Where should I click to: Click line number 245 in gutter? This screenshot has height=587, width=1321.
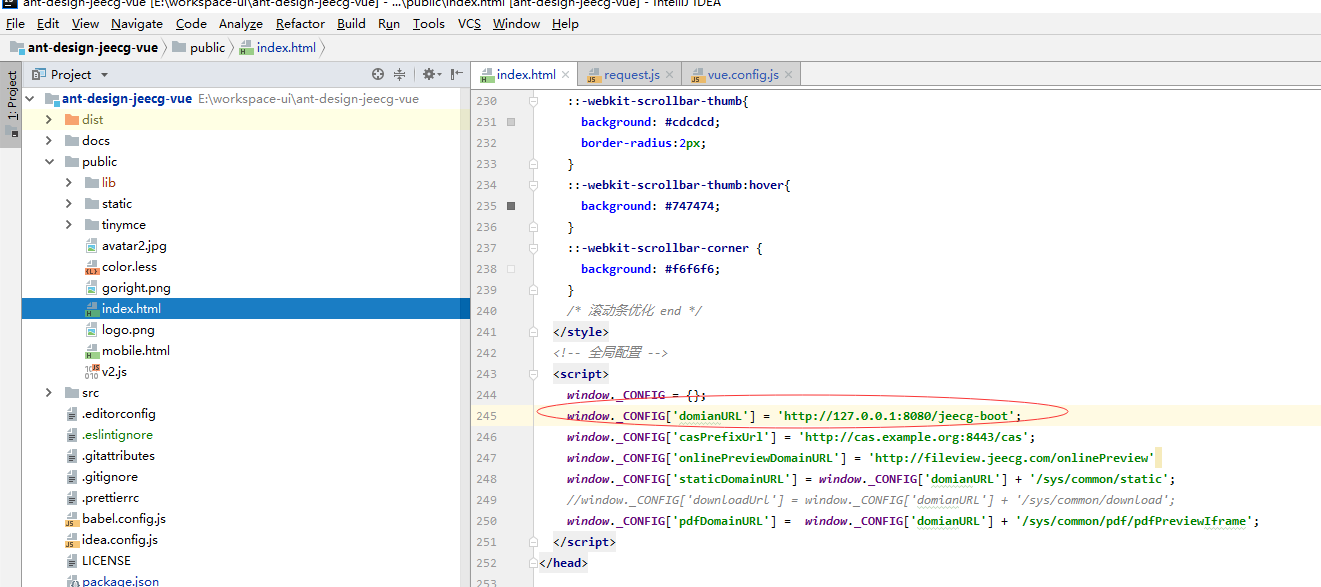pyautogui.click(x=486, y=416)
